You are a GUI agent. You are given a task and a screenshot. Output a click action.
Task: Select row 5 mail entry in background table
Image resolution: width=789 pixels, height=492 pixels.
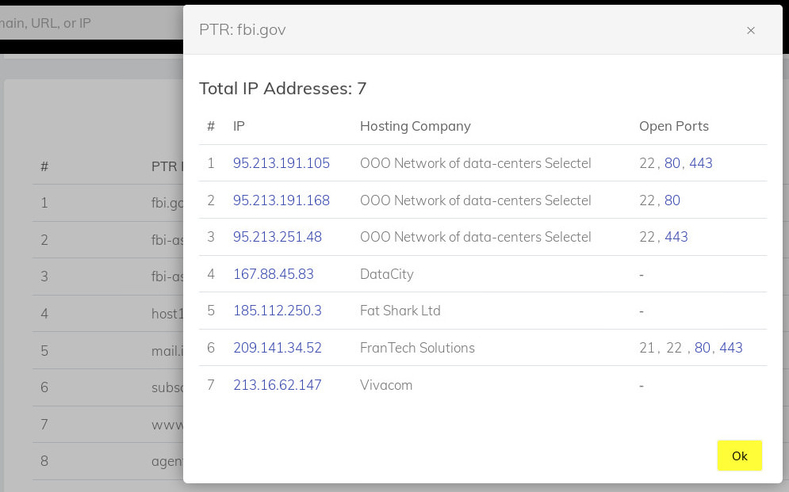click(x=167, y=351)
